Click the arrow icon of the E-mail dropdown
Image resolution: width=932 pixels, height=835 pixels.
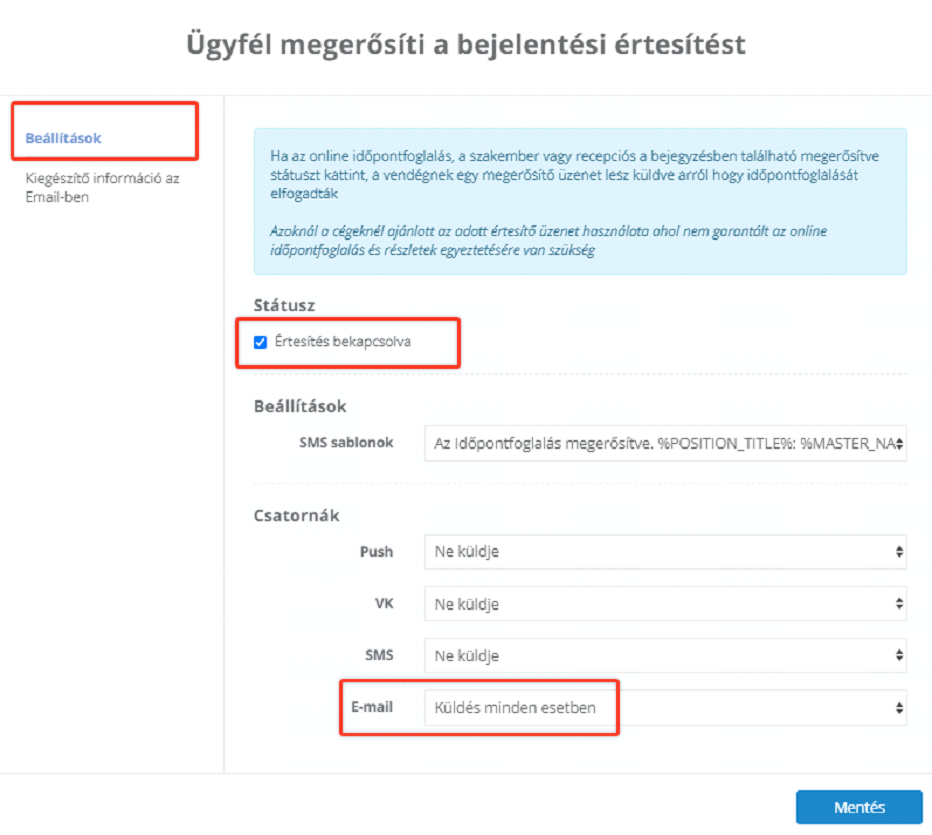pyautogui.click(x=899, y=707)
